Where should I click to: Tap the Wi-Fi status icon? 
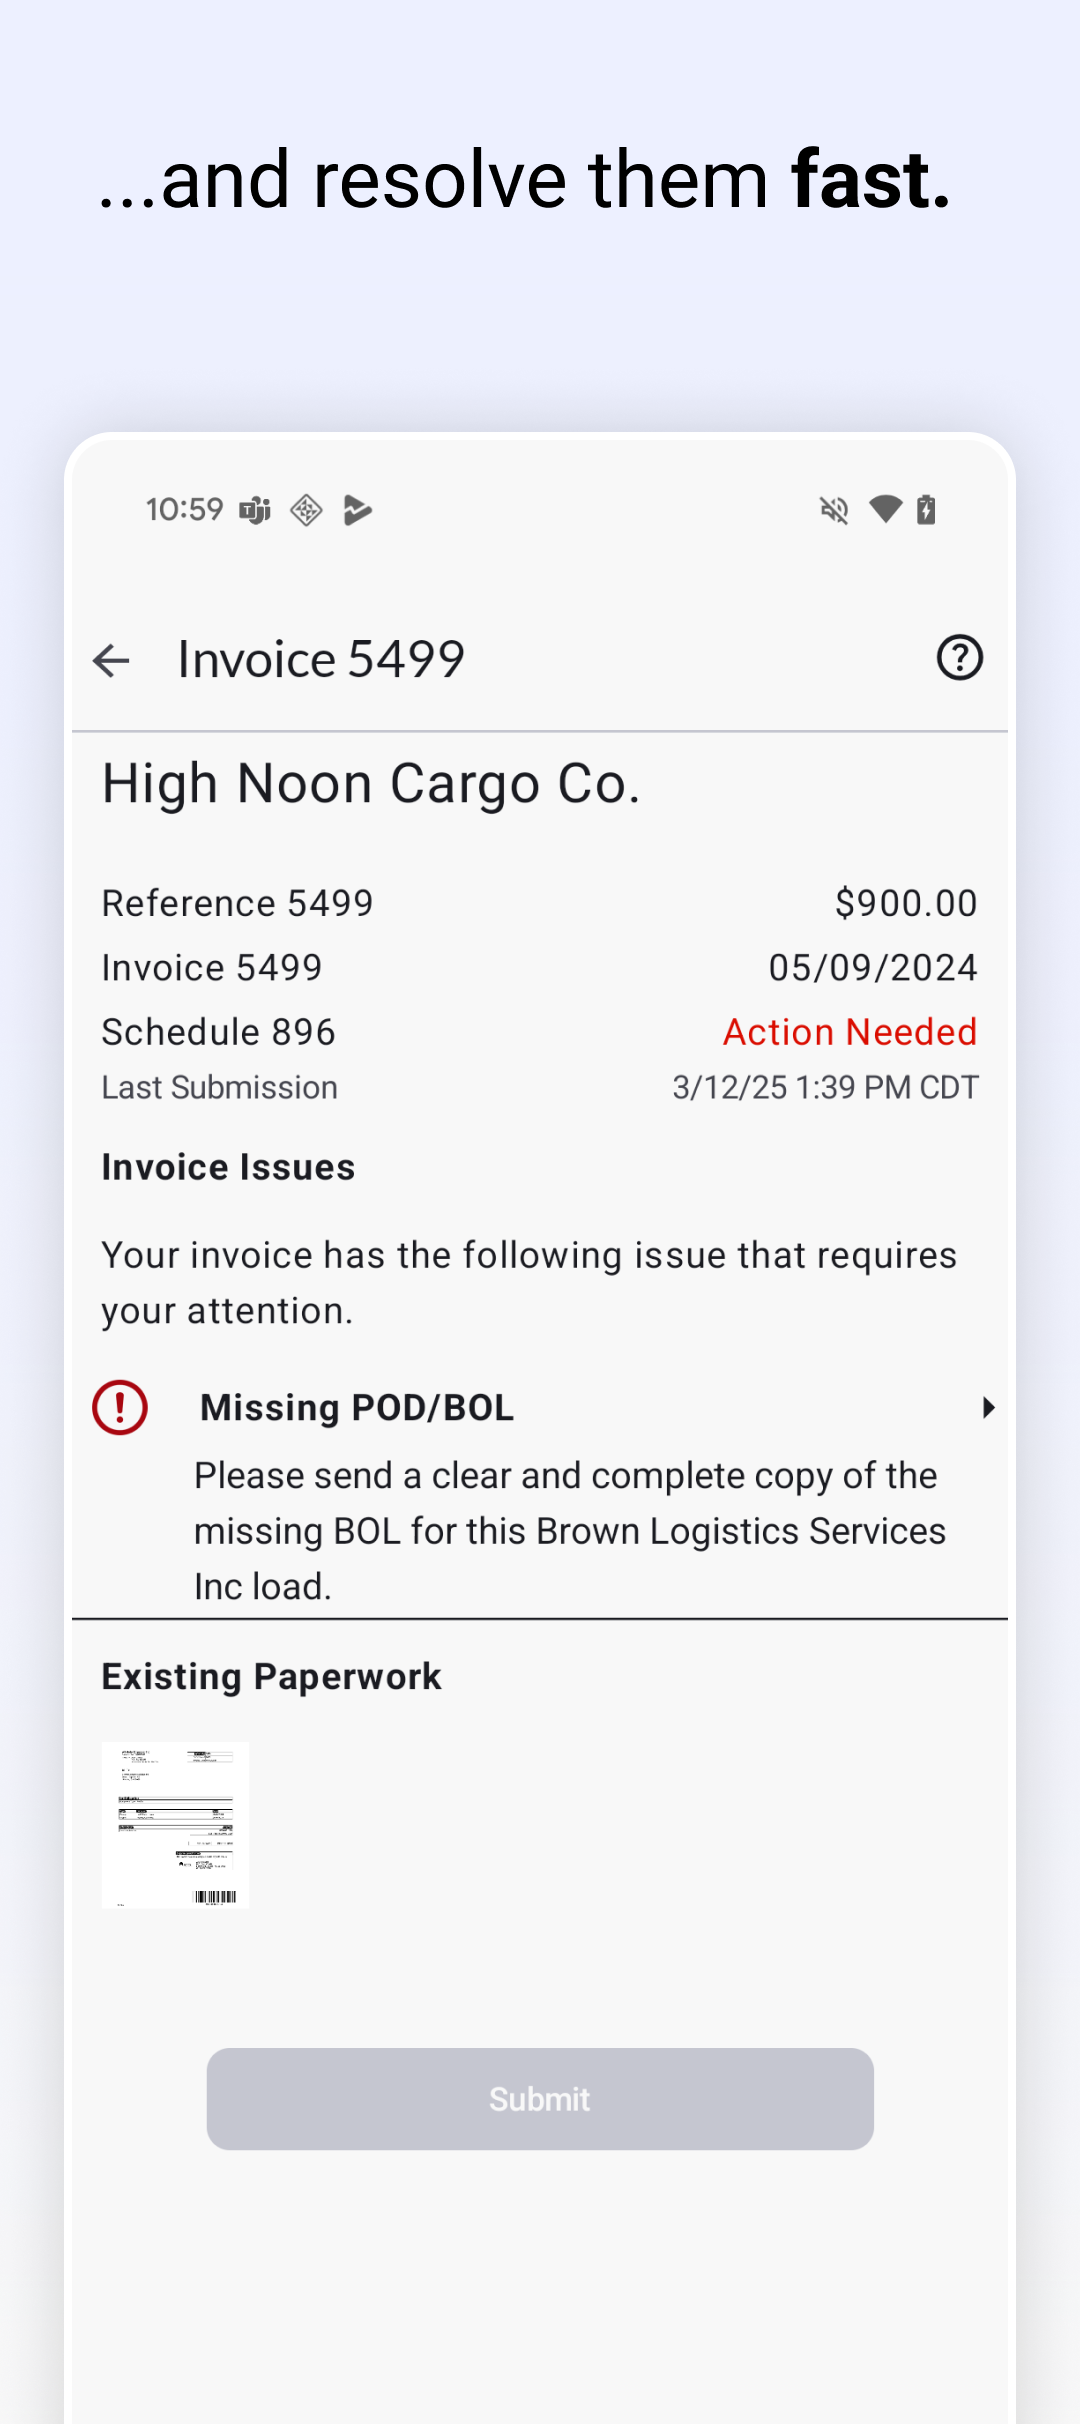[885, 509]
